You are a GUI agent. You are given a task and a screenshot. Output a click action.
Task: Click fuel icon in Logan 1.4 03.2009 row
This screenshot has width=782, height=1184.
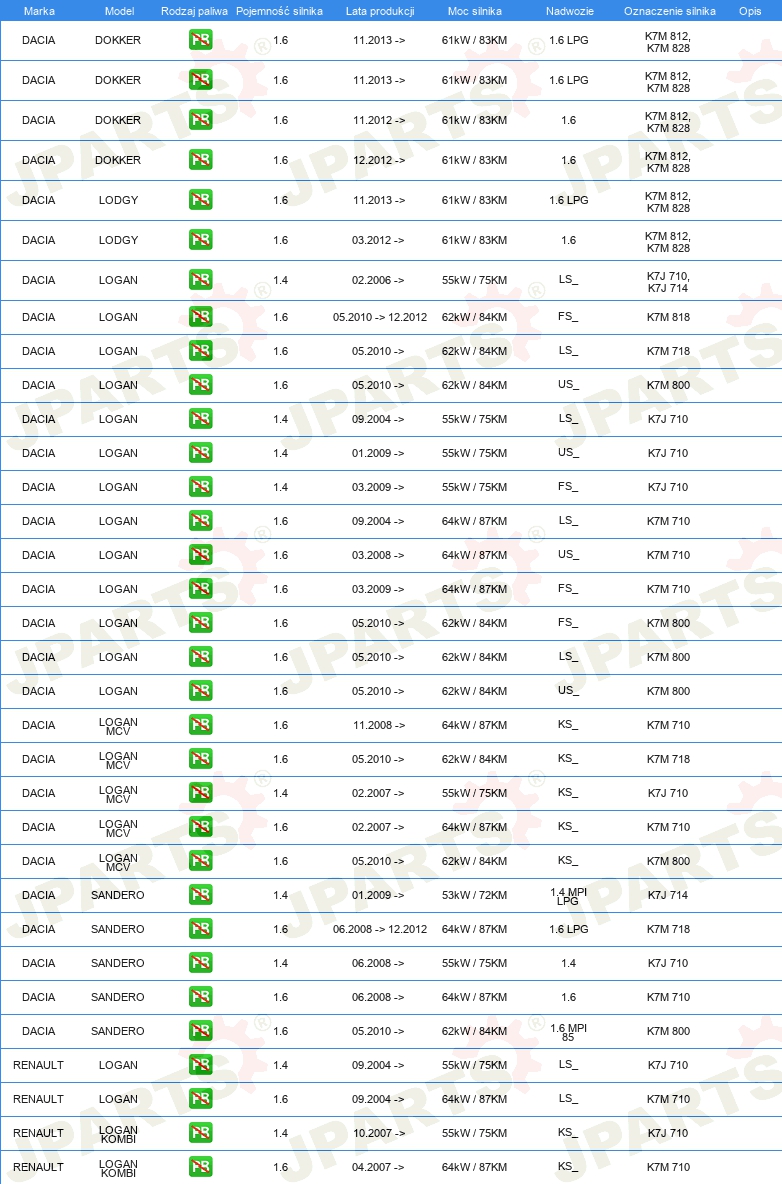201,486
